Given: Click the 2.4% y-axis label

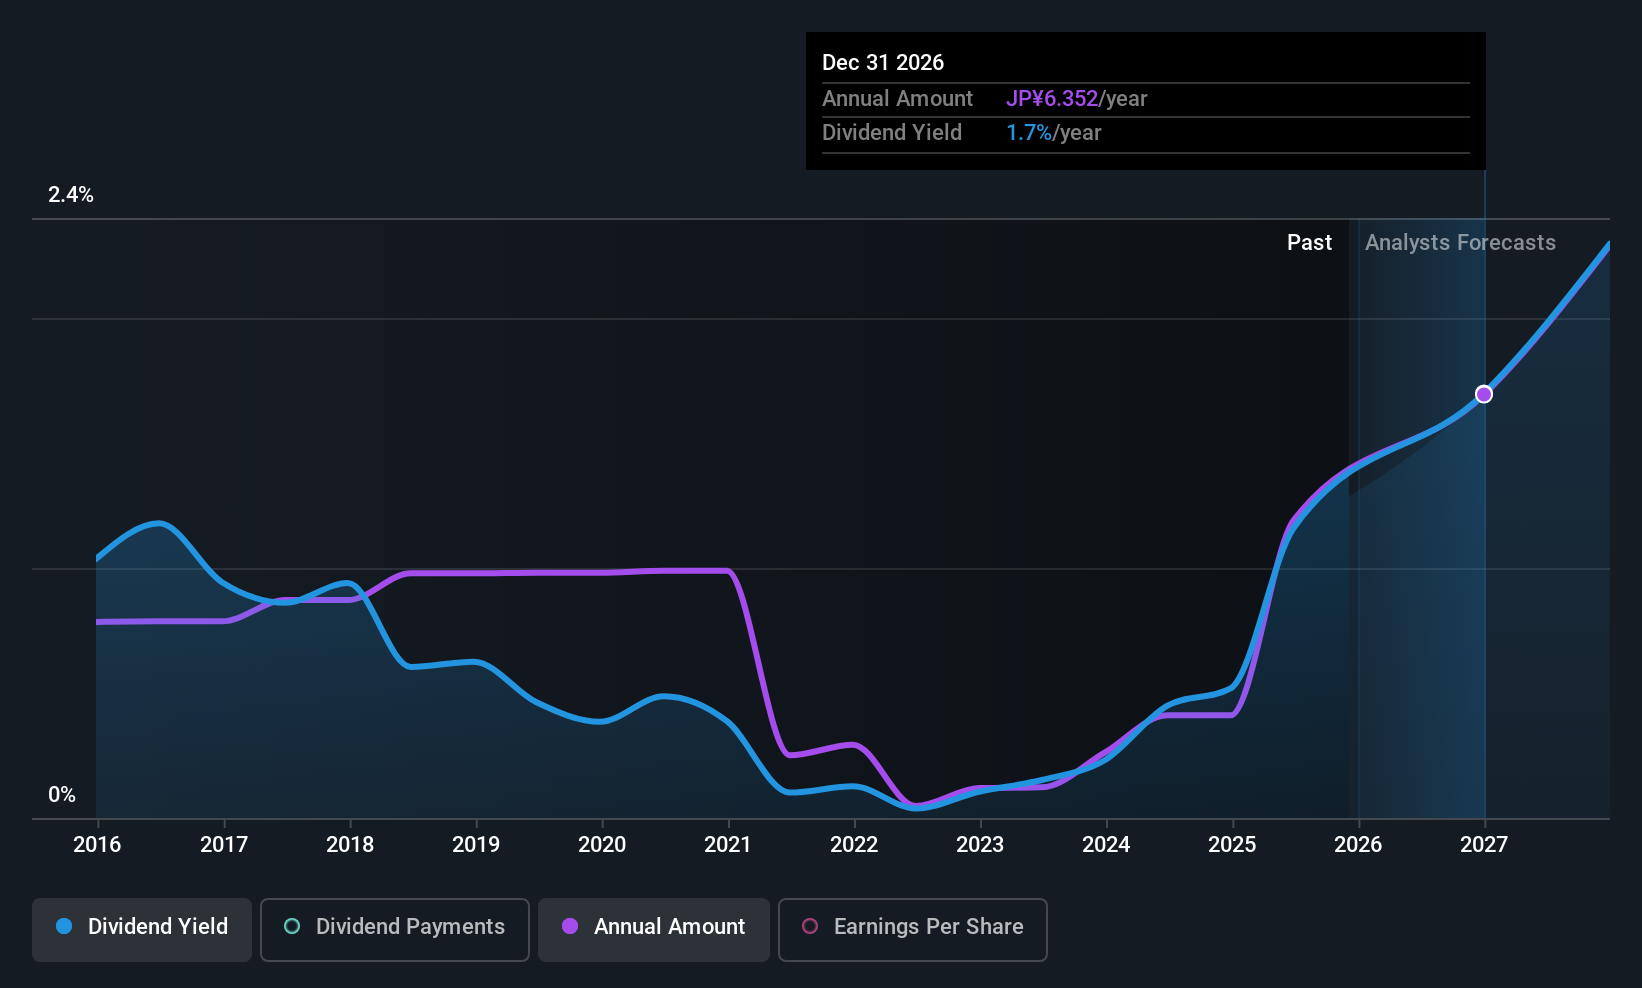Looking at the screenshot, I should [x=71, y=195].
